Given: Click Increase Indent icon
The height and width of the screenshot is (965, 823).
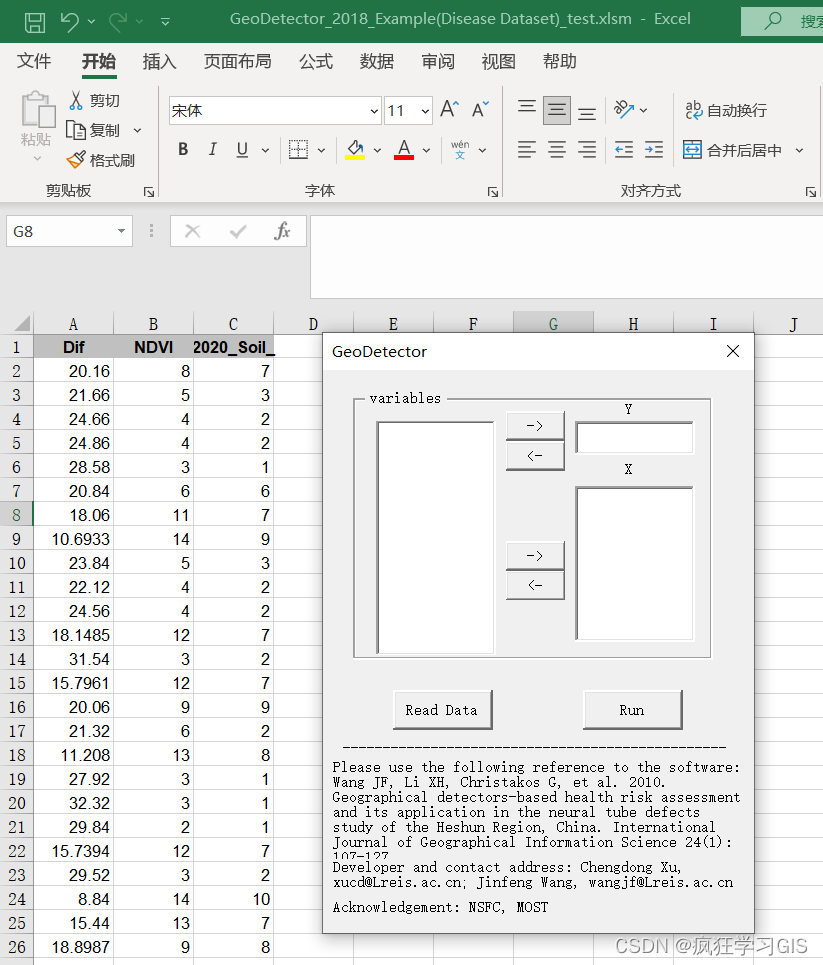Looking at the screenshot, I should tap(654, 150).
